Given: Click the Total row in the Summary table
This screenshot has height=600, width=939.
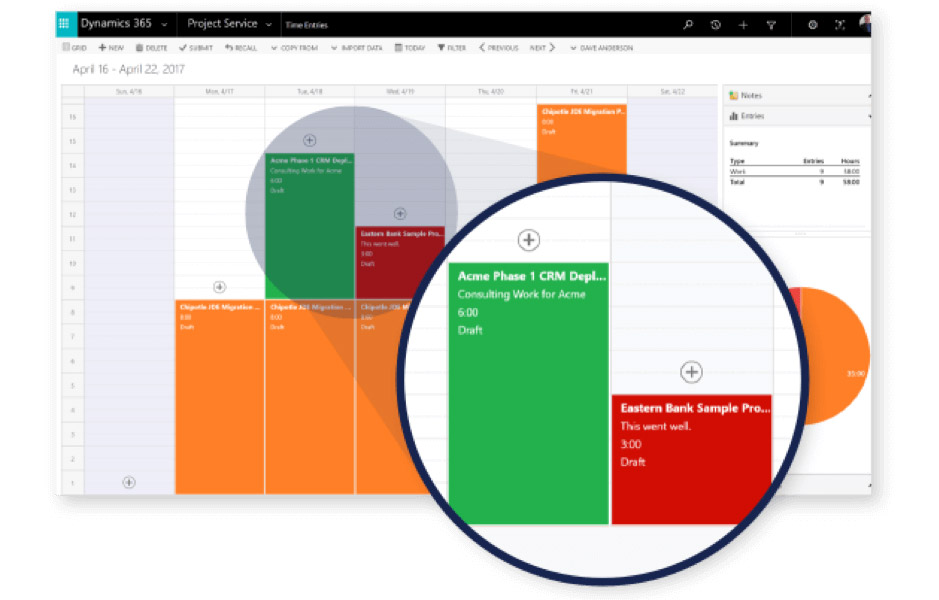Looking at the screenshot, I should tap(795, 181).
